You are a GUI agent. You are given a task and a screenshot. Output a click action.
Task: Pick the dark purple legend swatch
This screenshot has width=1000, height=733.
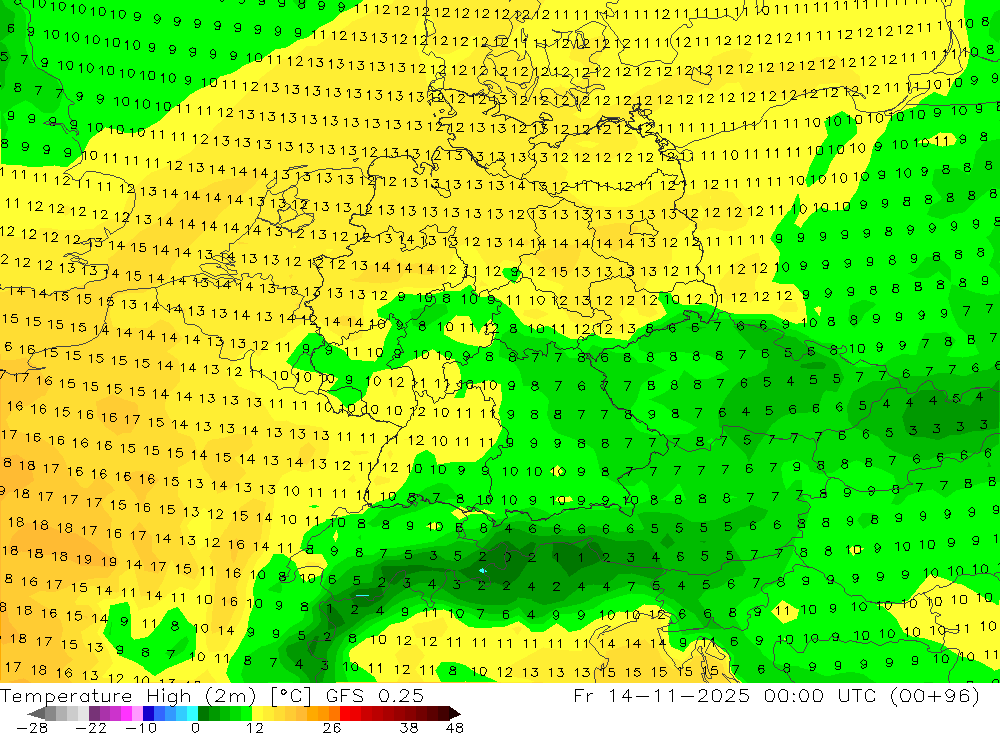click(94, 713)
